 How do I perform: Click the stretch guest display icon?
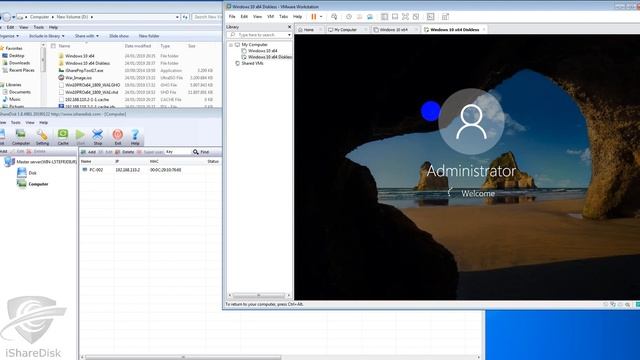445,17
